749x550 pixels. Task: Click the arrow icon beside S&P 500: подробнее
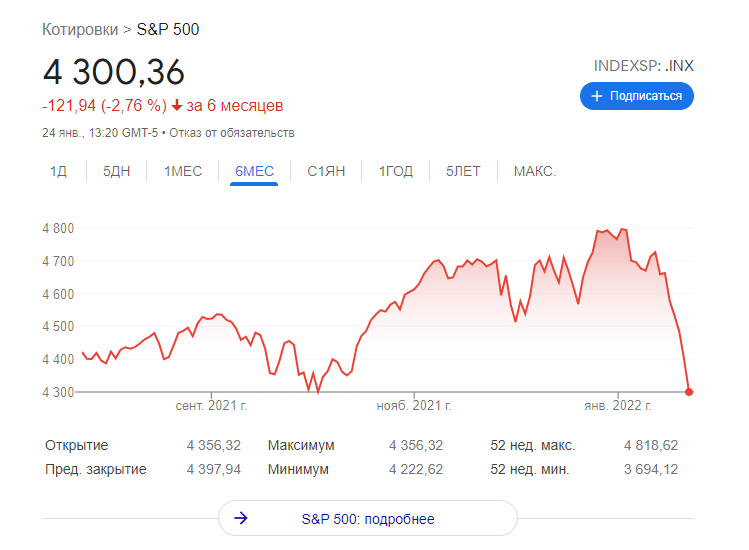[x=240, y=519]
